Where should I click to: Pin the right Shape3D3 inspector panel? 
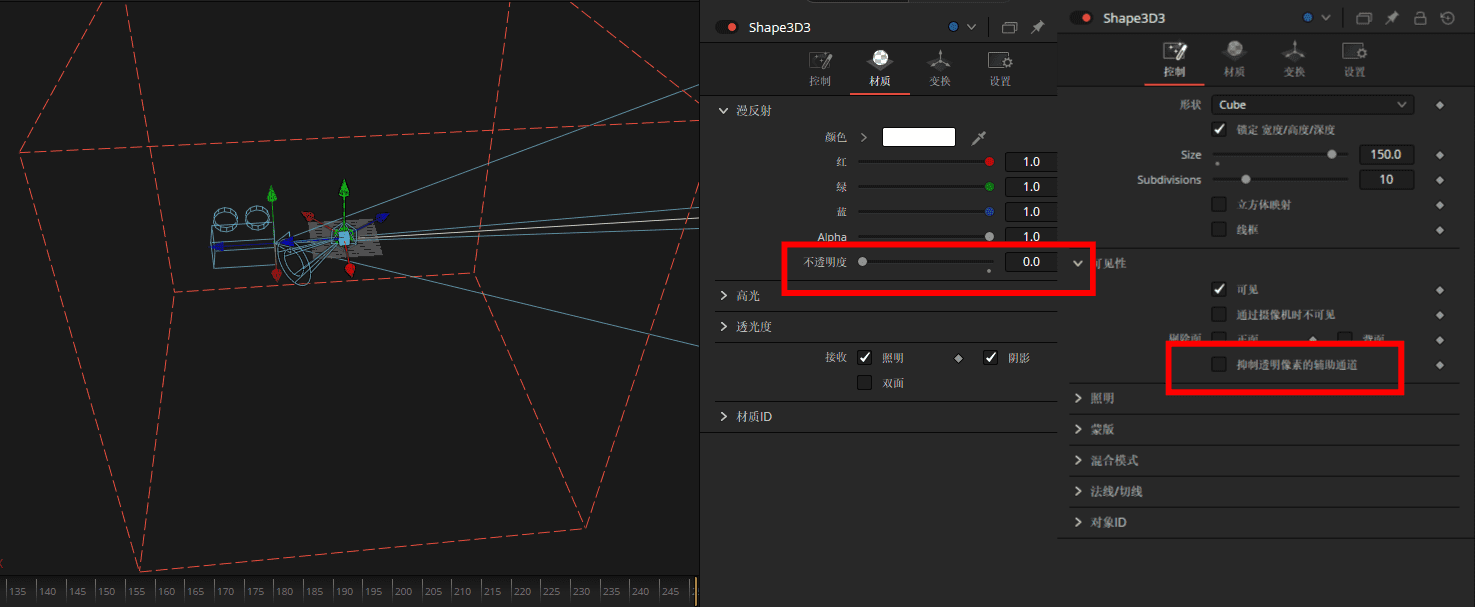pyautogui.click(x=1391, y=18)
